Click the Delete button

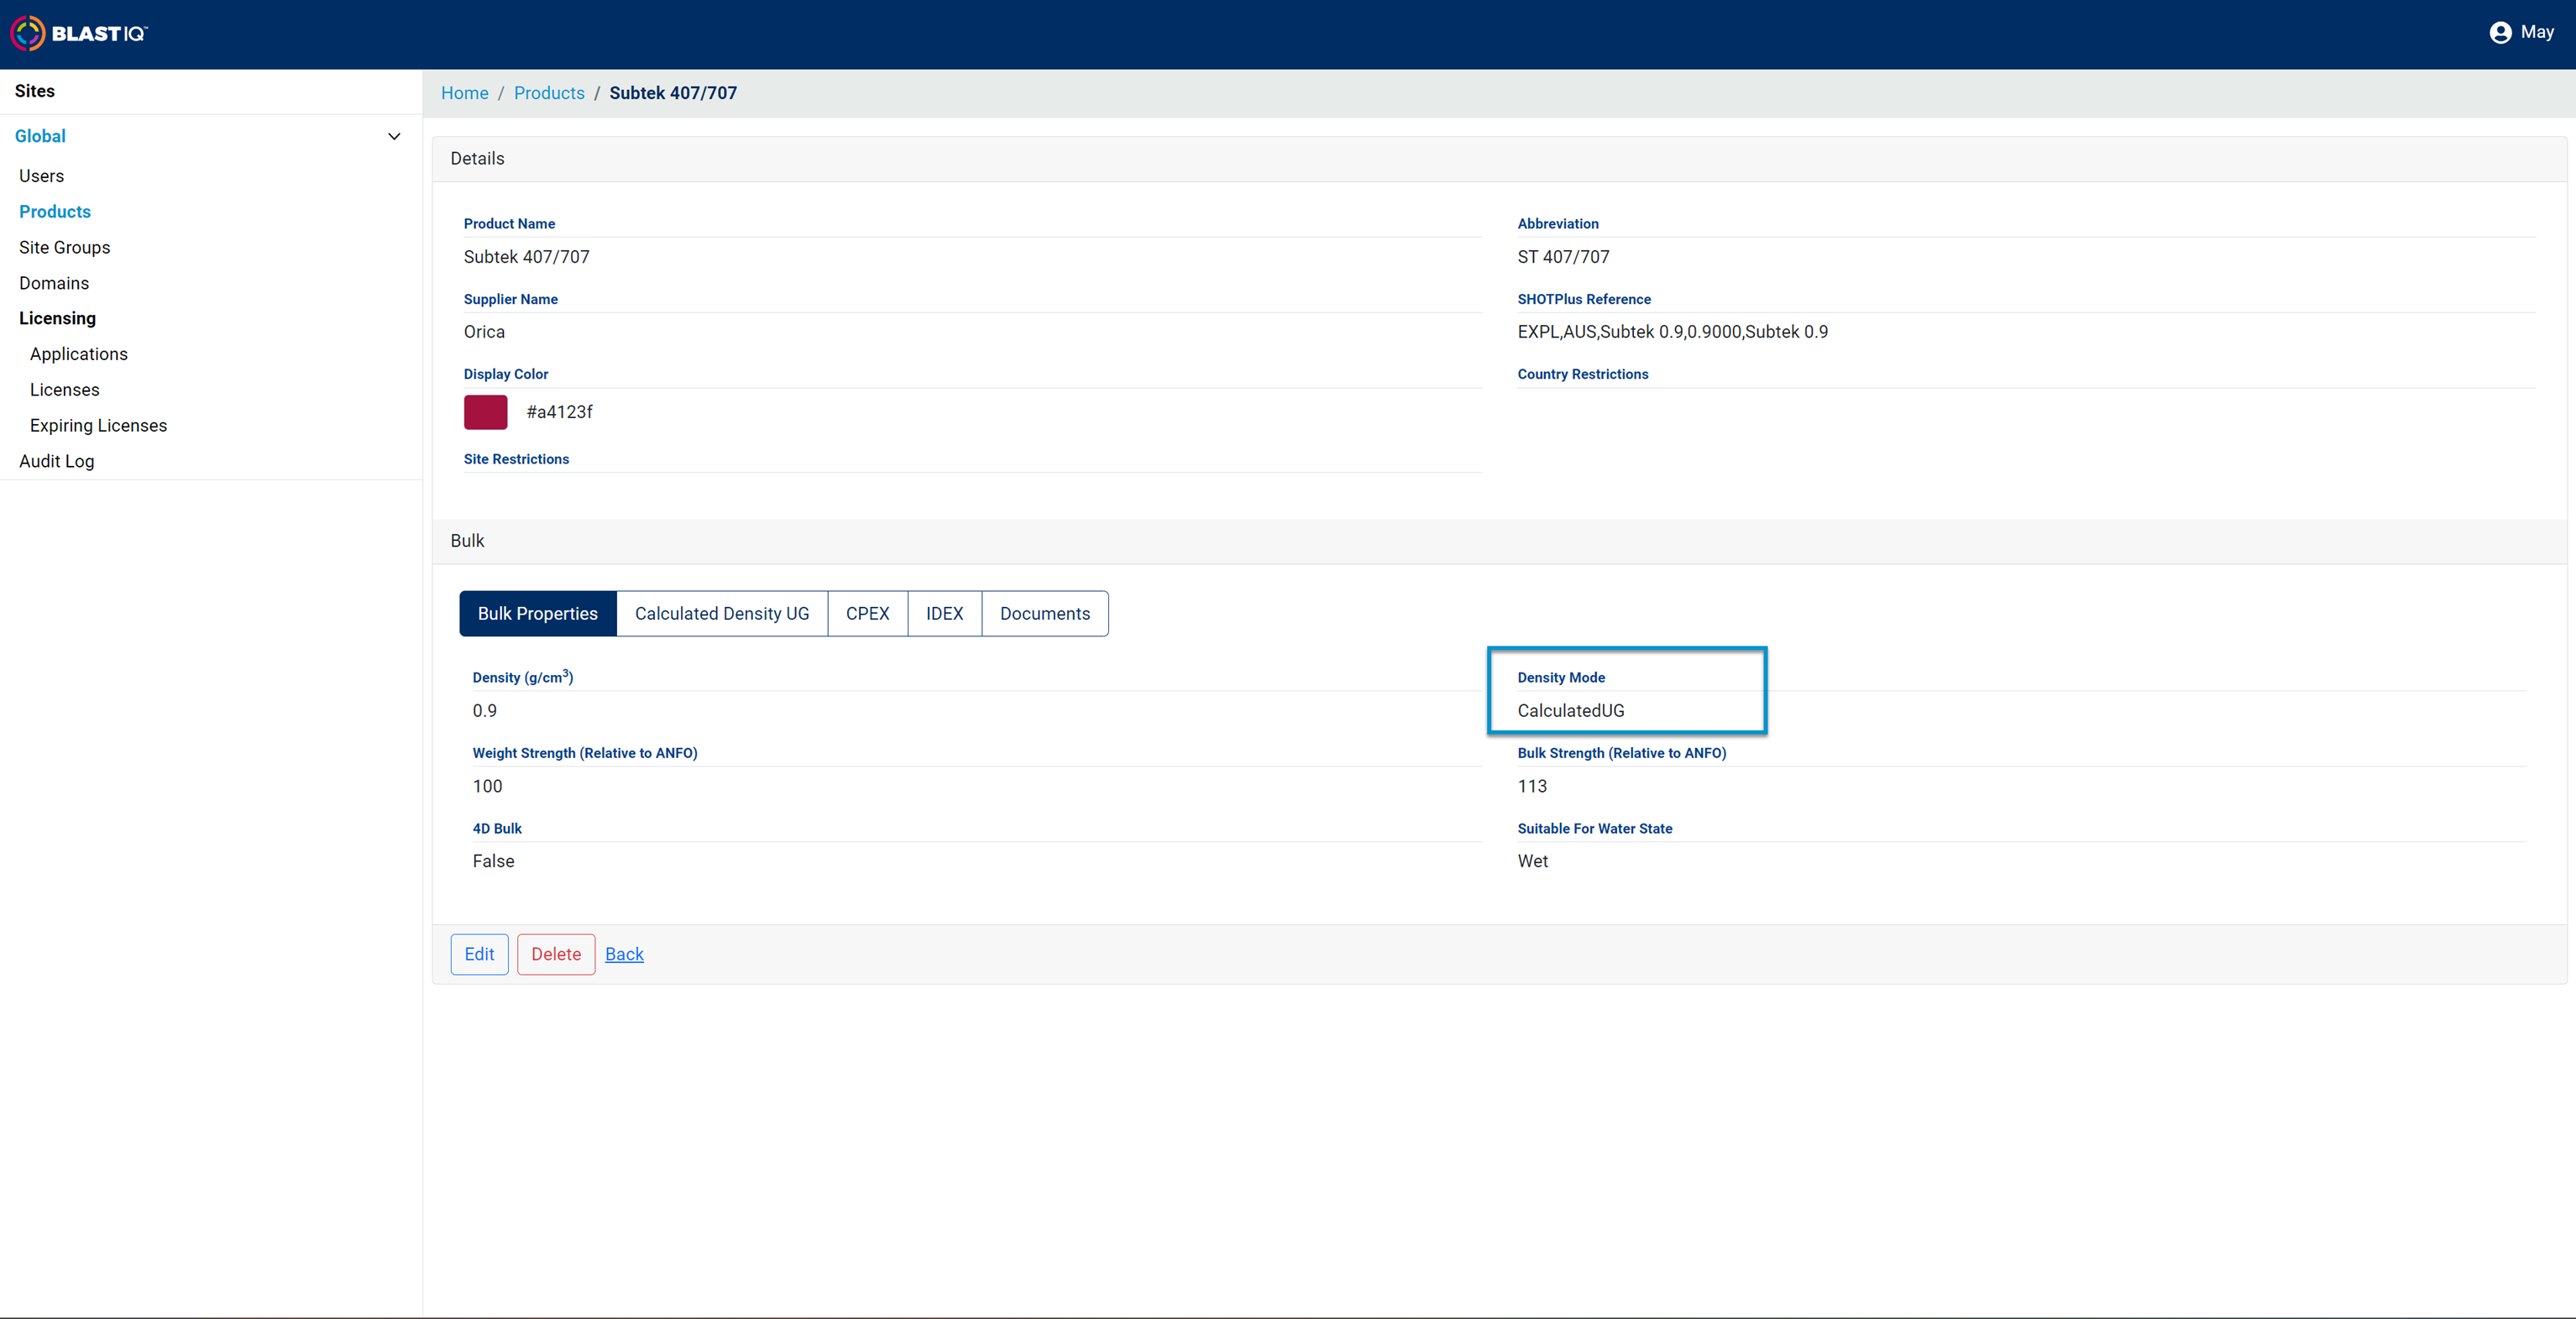pyautogui.click(x=556, y=954)
